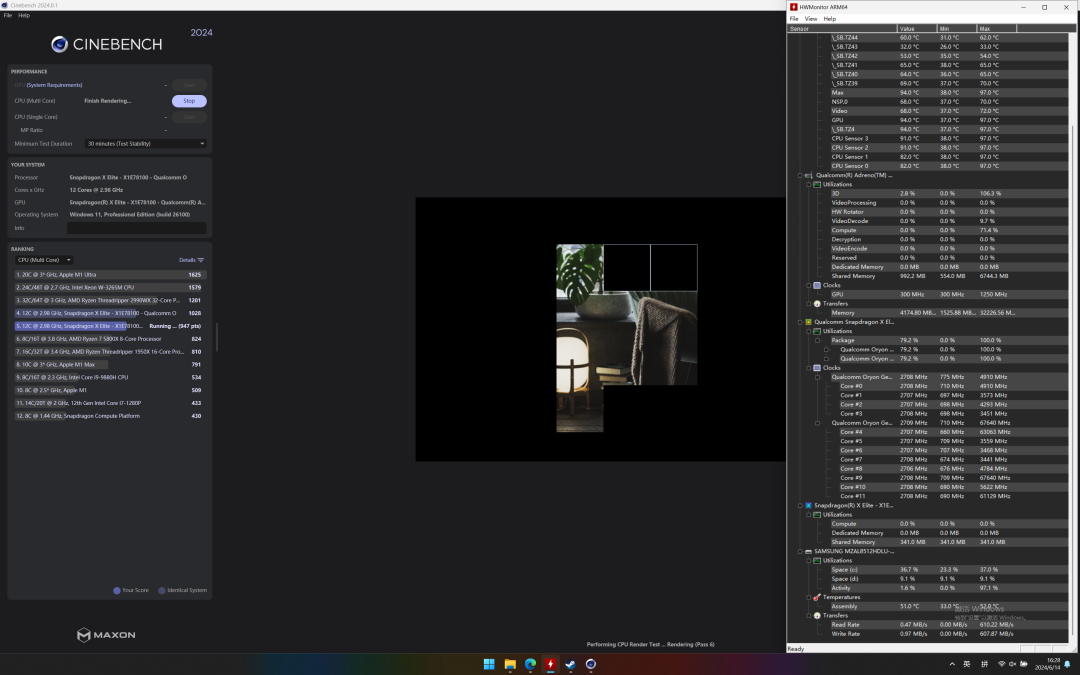Click the Clocks icon under Qualcomm Adreno
The height and width of the screenshot is (675, 1080).
pos(817,285)
